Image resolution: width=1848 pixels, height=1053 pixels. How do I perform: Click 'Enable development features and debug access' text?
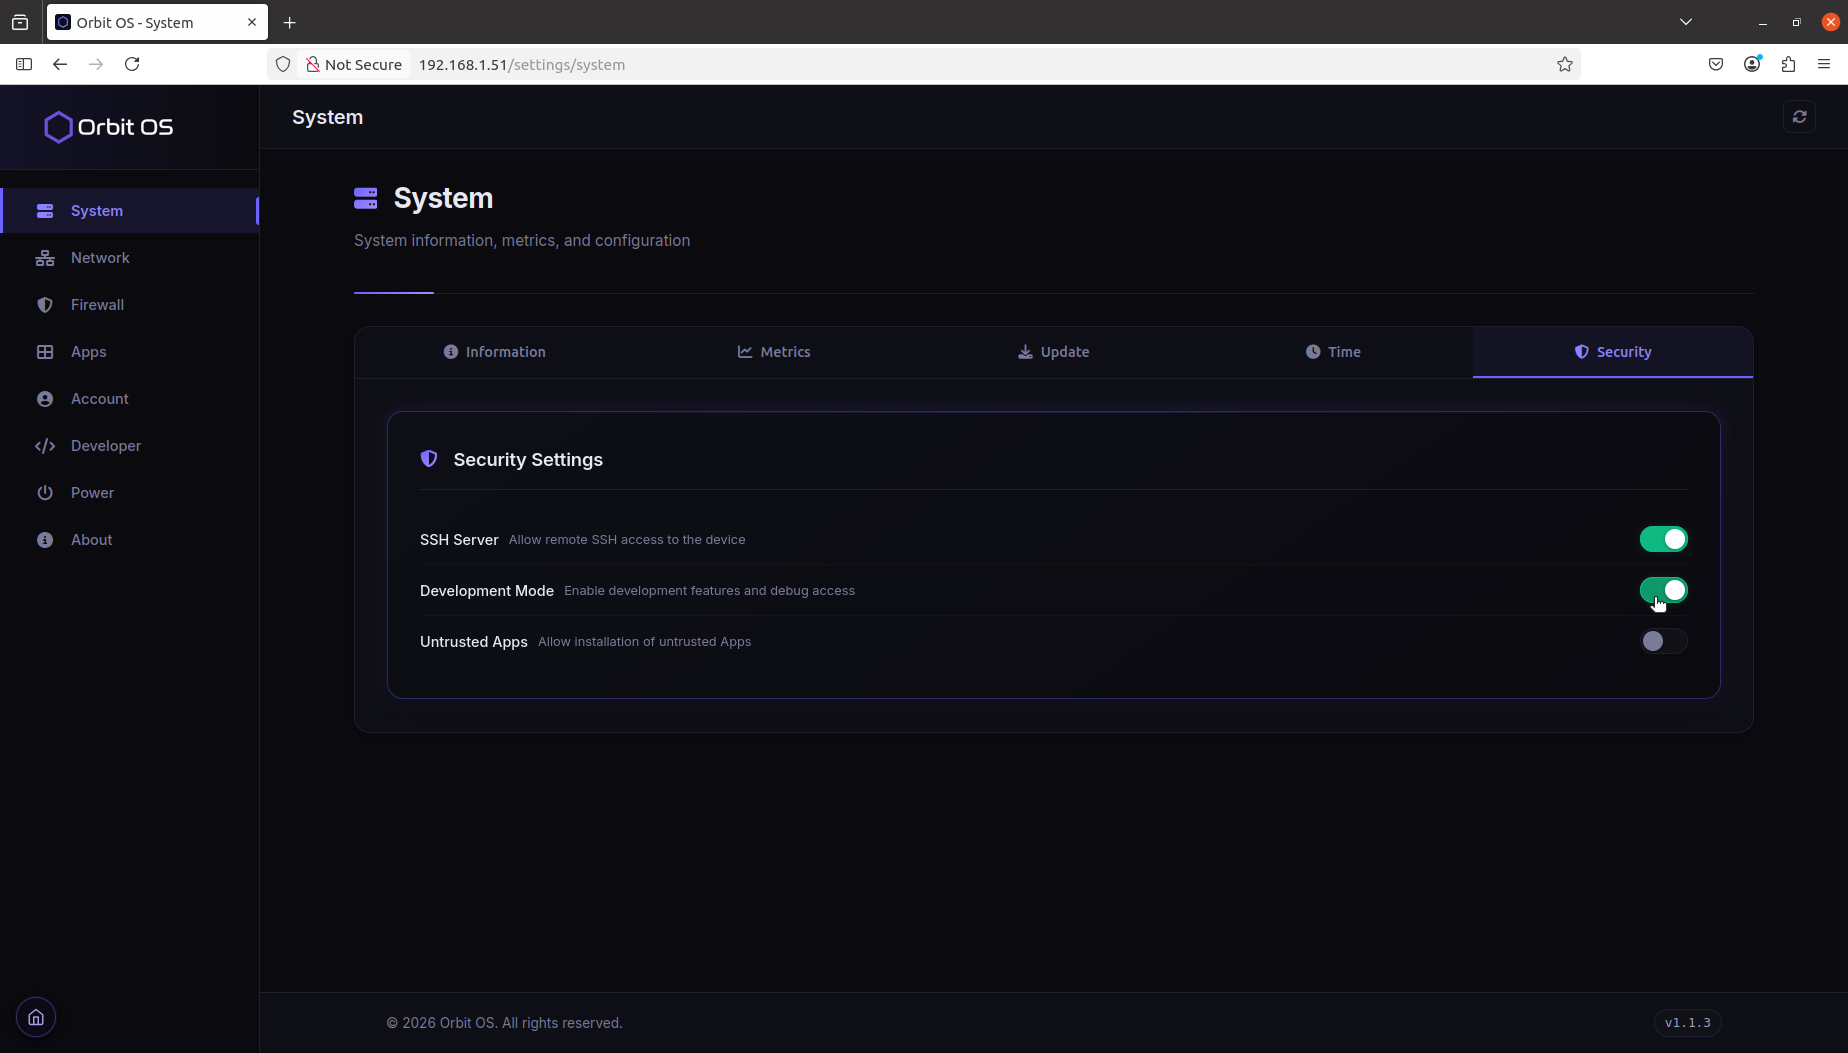709,590
